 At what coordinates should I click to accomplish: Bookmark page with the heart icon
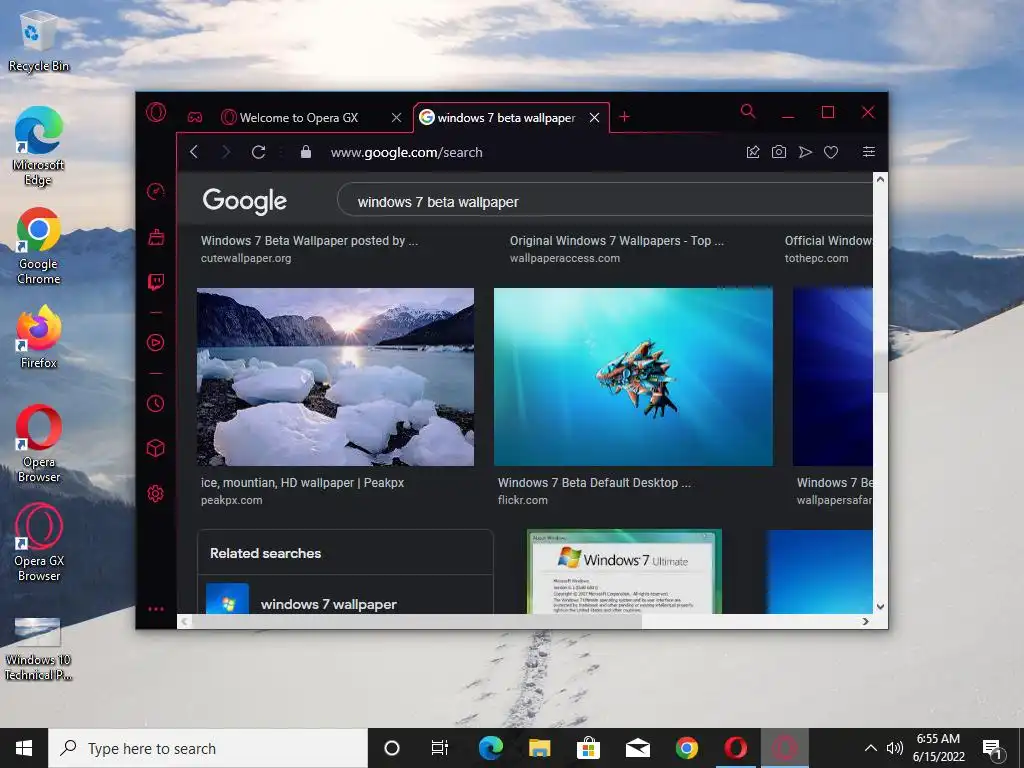click(831, 152)
